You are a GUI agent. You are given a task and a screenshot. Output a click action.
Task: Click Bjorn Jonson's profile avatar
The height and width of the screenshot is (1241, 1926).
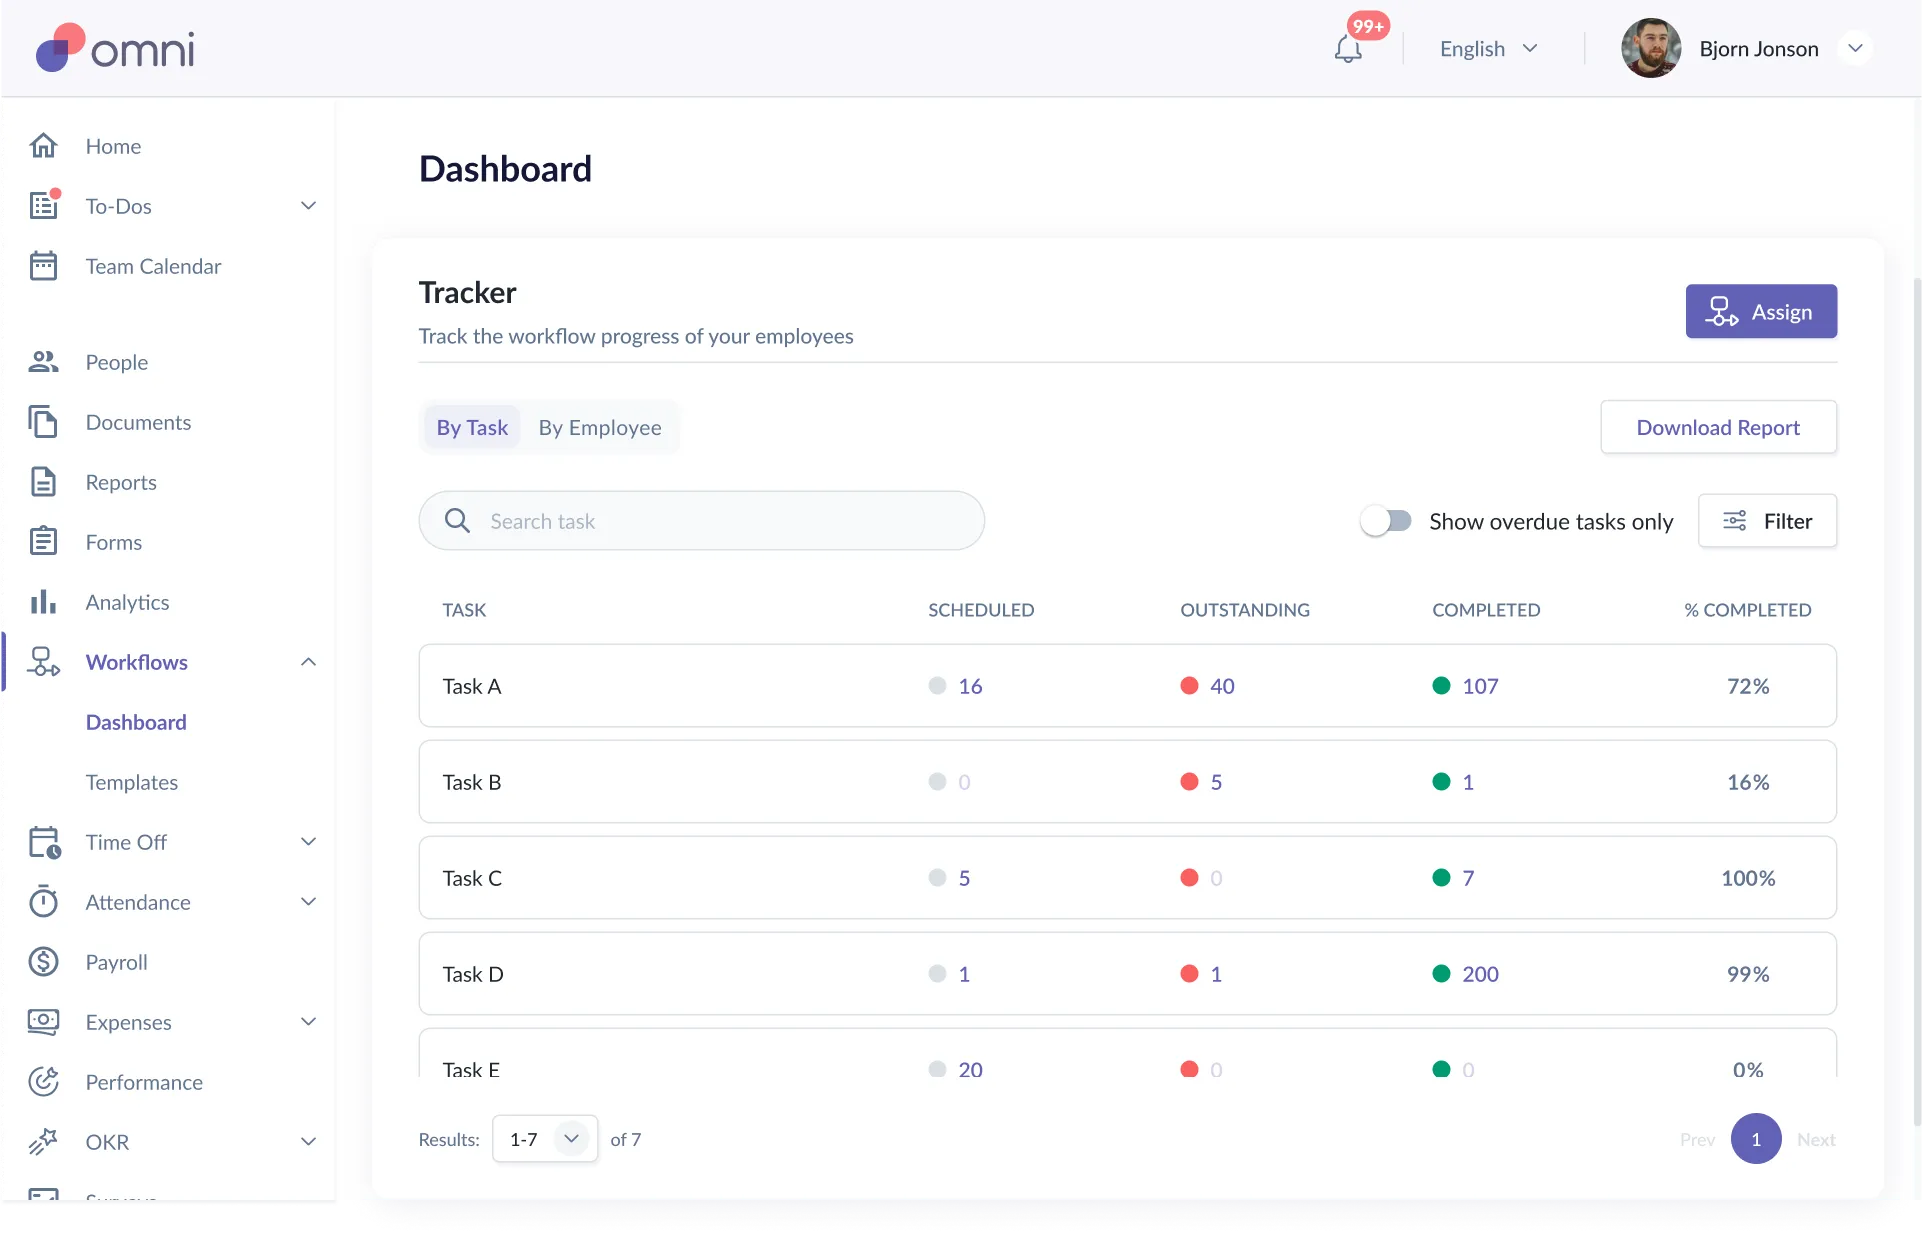[x=1650, y=48]
